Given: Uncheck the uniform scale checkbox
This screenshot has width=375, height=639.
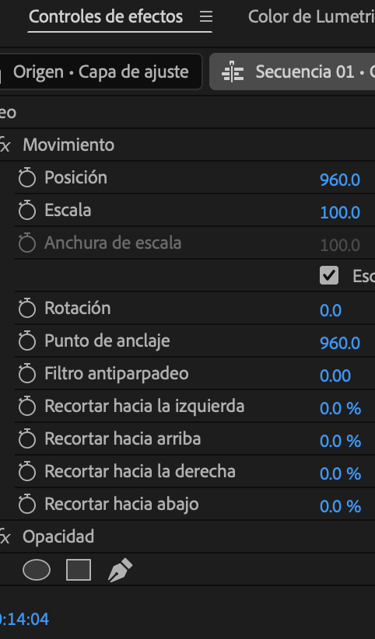Looking at the screenshot, I should pos(329,275).
